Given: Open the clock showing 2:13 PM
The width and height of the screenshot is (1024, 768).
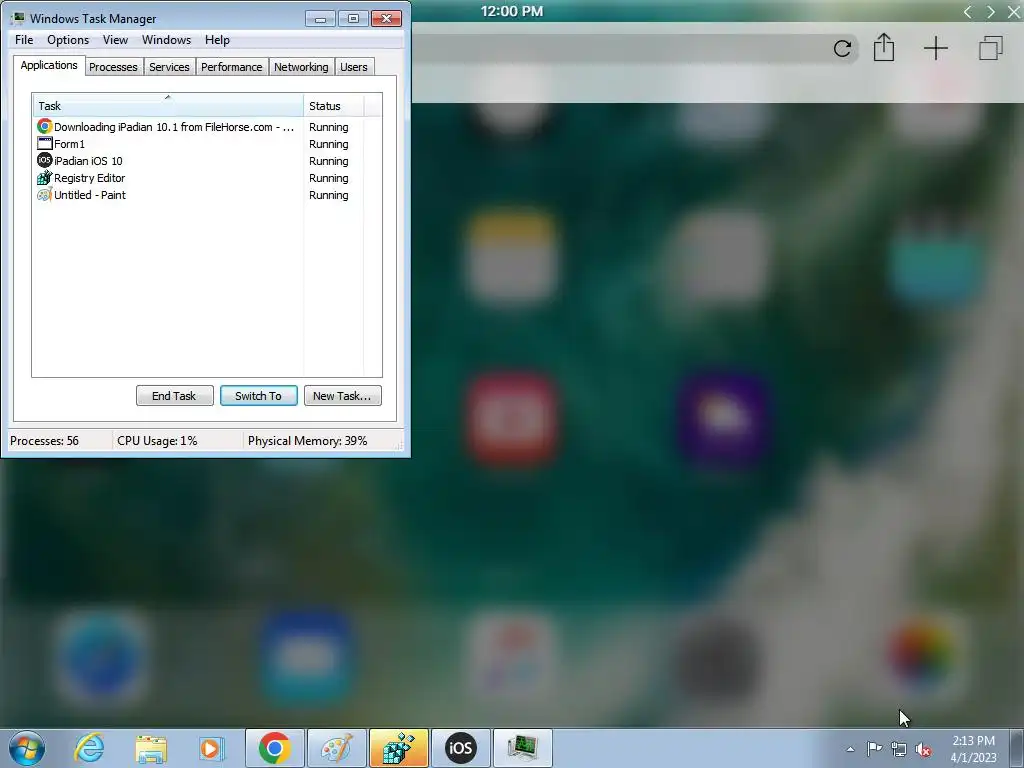Looking at the screenshot, I should (x=973, y=749).
